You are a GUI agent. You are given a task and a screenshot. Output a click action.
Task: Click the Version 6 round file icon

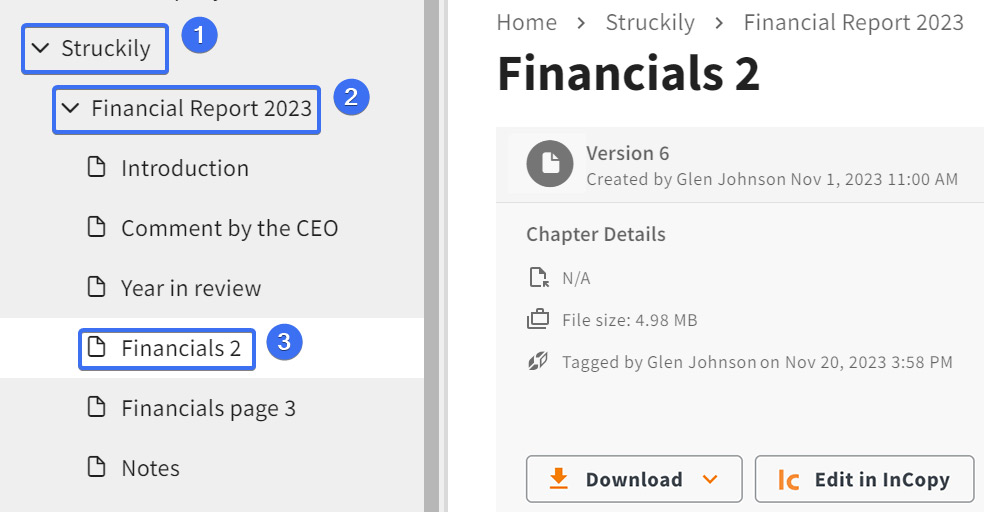[x=550, y=163]
